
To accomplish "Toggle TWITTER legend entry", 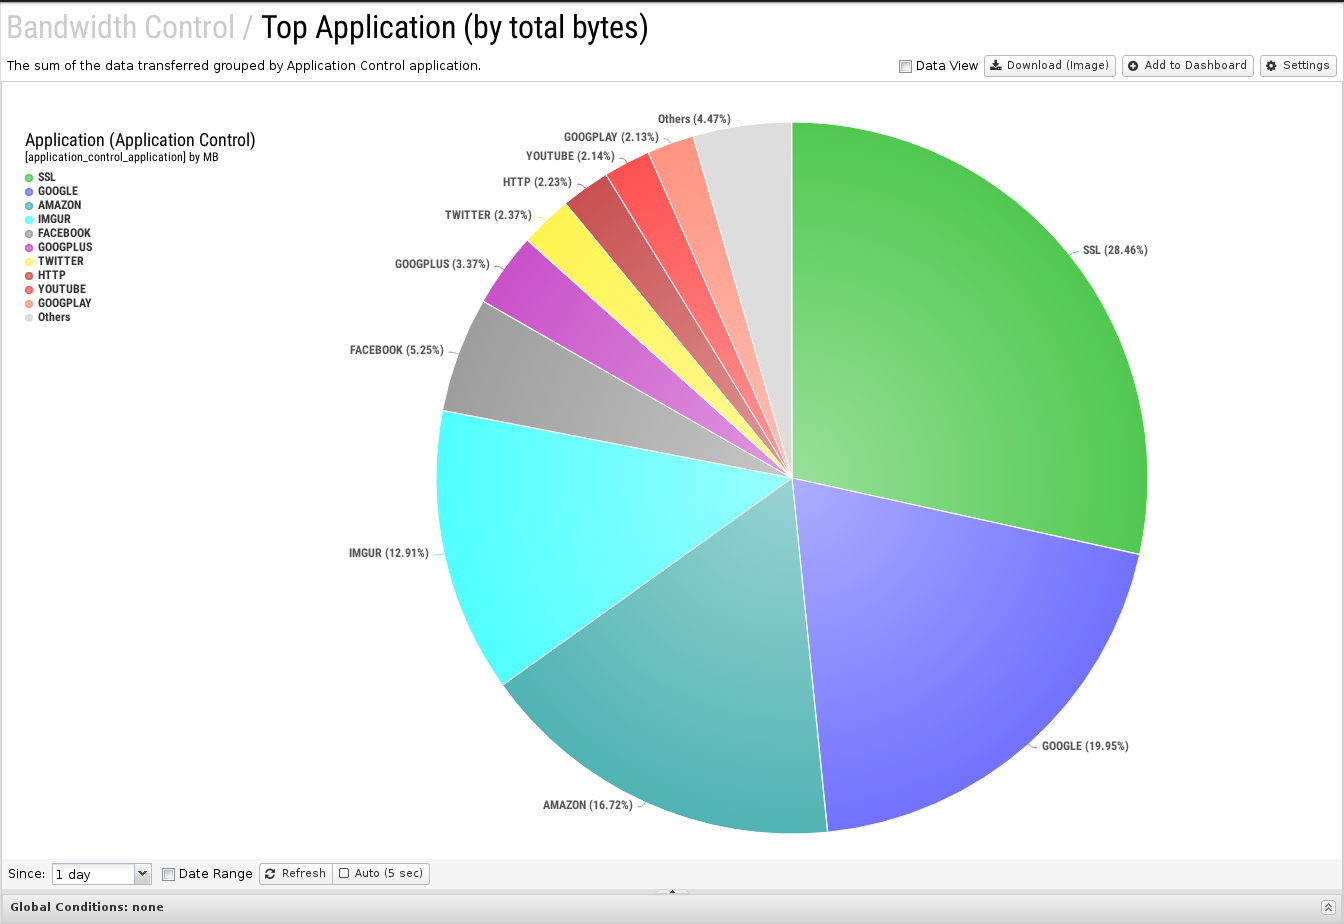I will pyautogui.click(x=54, y=261).
